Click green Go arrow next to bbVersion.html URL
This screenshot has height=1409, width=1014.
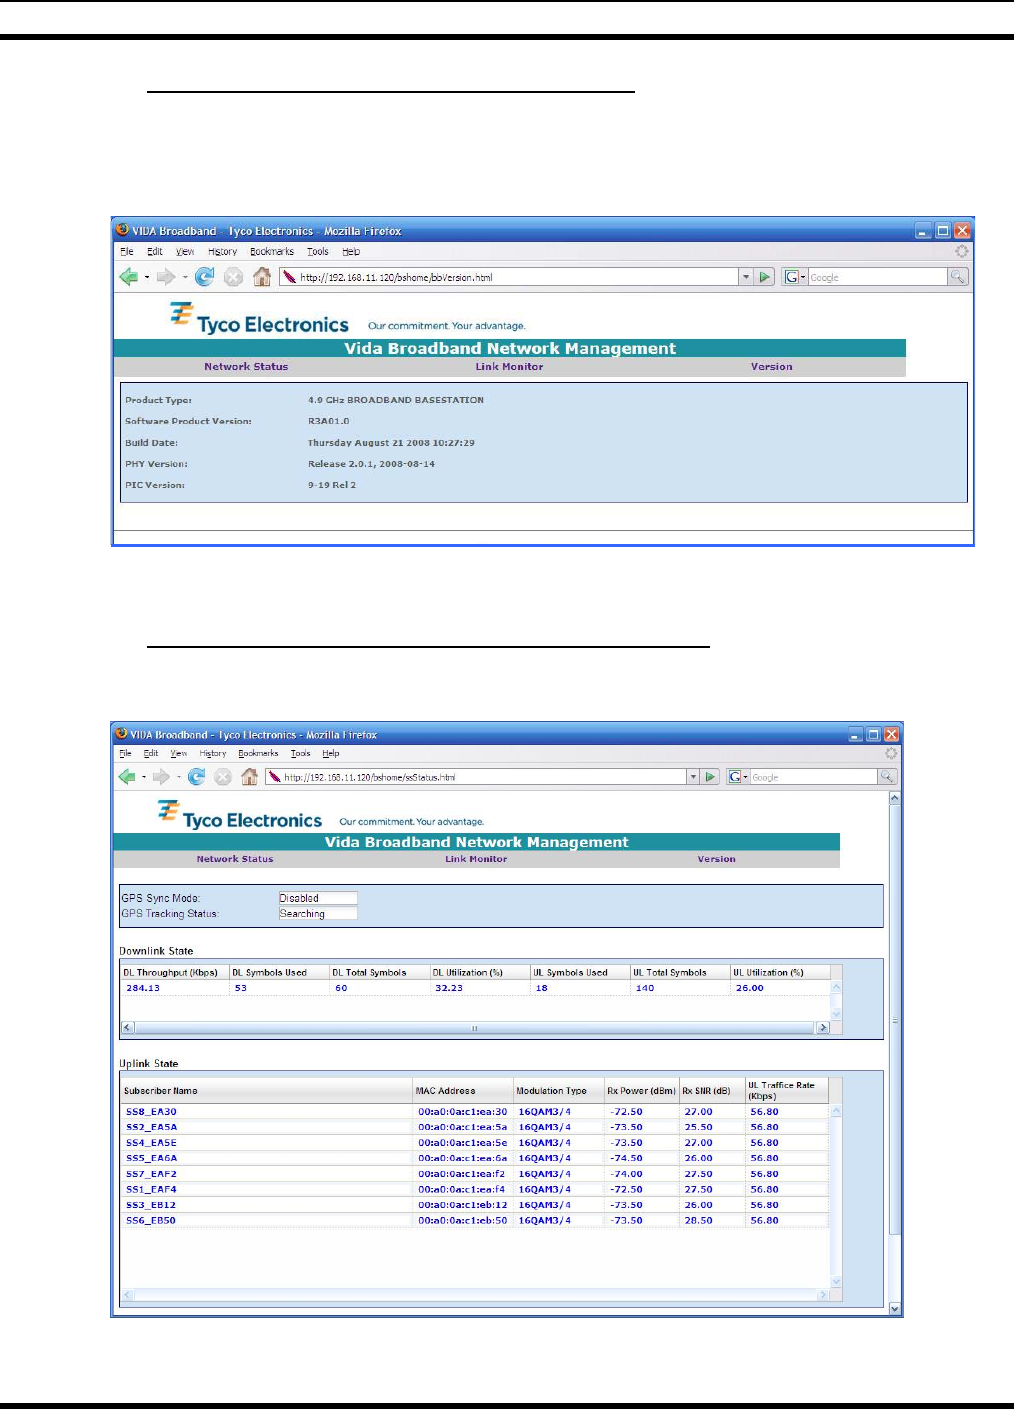[x=765, y=277]
